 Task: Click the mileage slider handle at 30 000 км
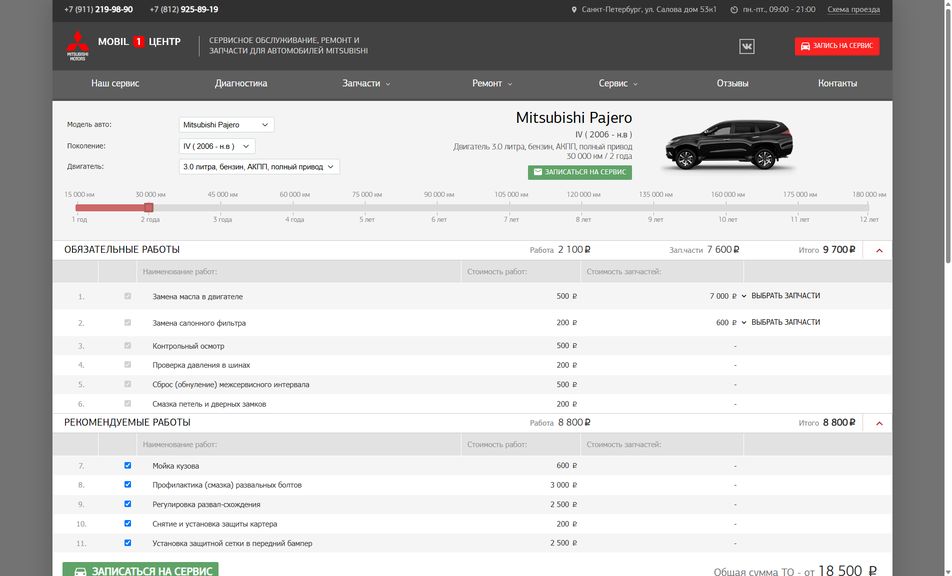tap(149, 208)
